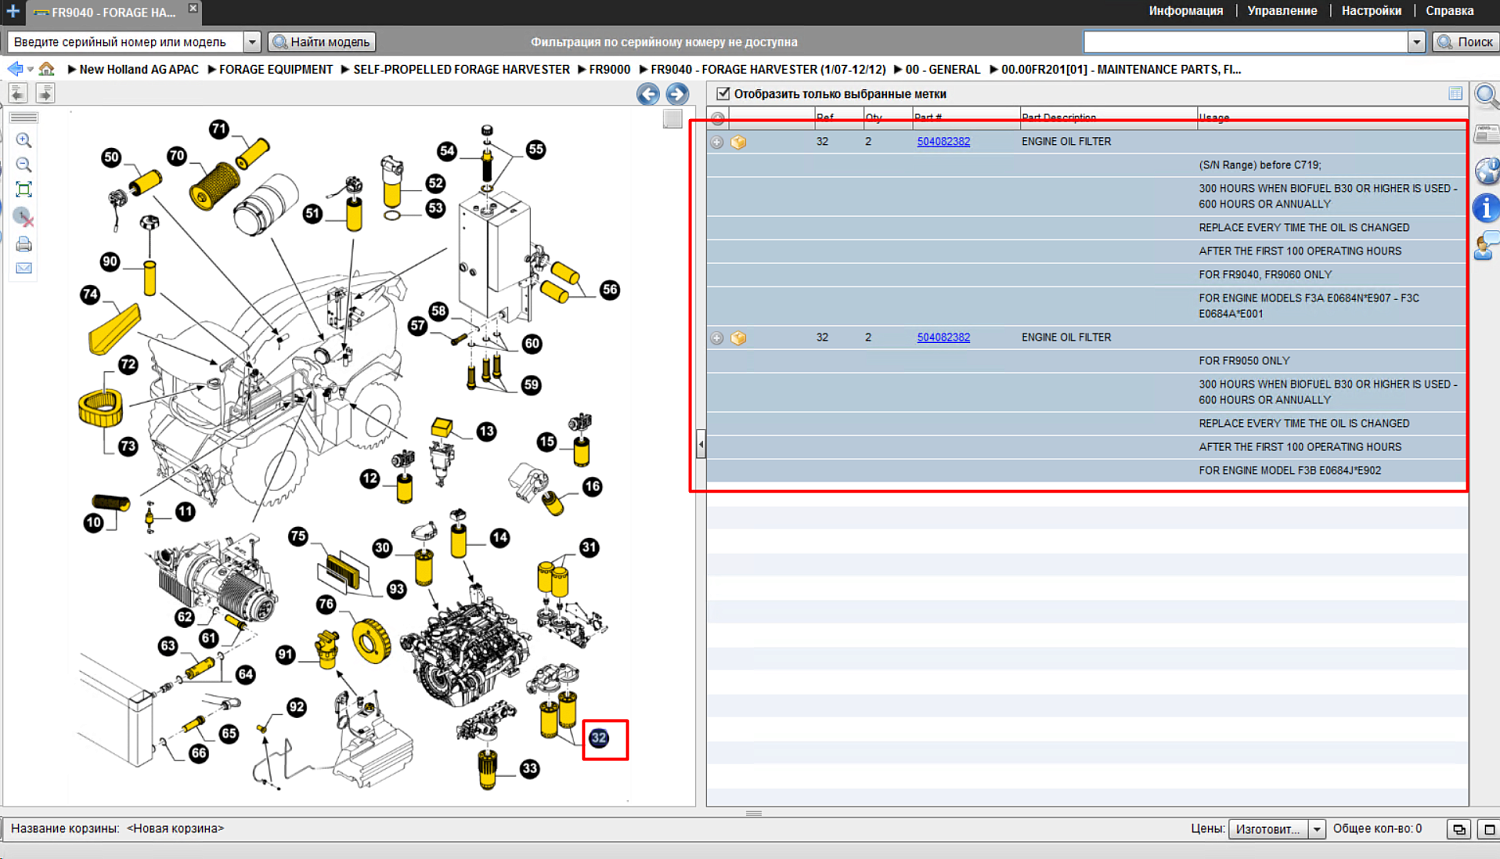The image size is (1500, 859).
Task: Go to 'FORAGE EQUIPMENT' breadcrumb
Action: (276, 70)
